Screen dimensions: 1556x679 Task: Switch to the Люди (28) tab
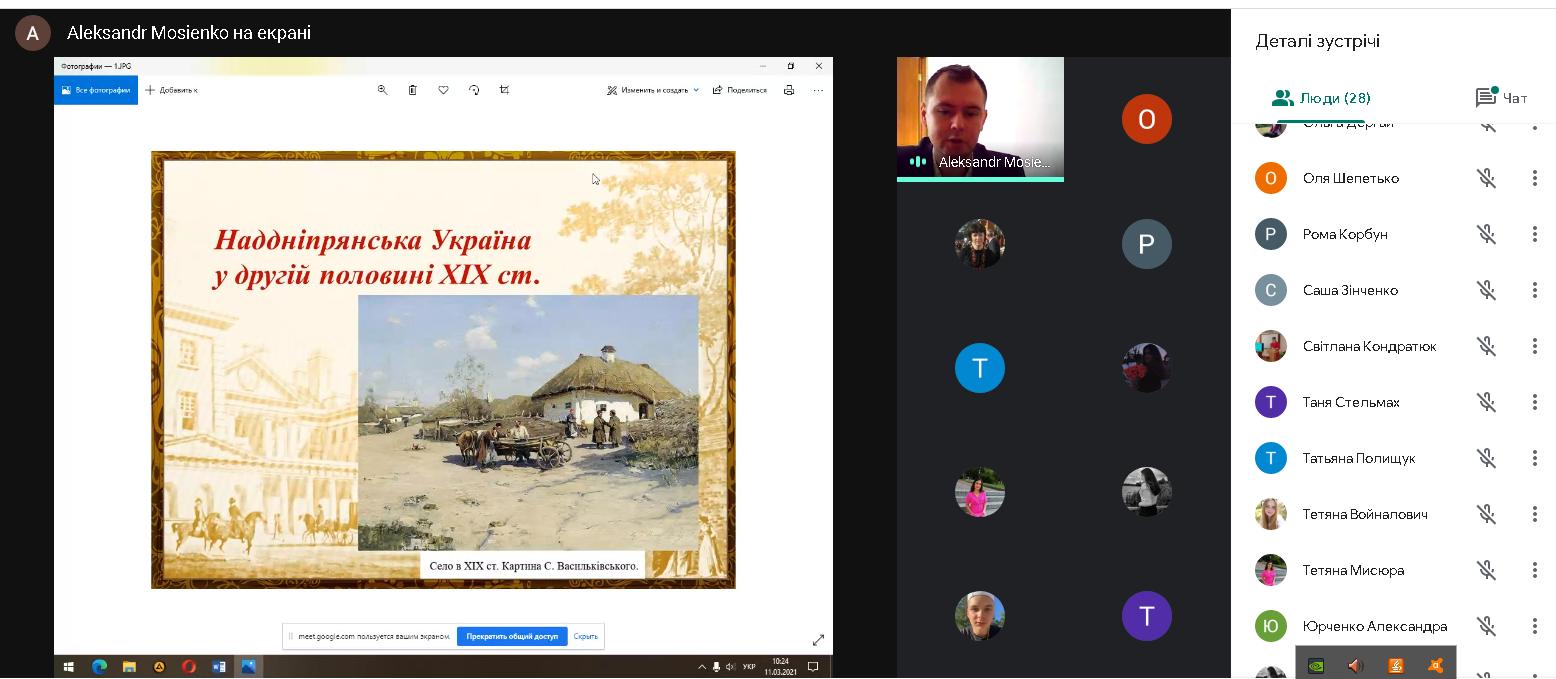1320,98
